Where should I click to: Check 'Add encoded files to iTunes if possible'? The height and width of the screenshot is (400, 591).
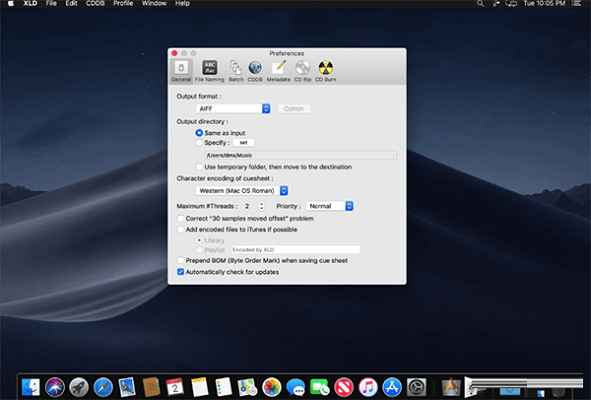(181, 229)
